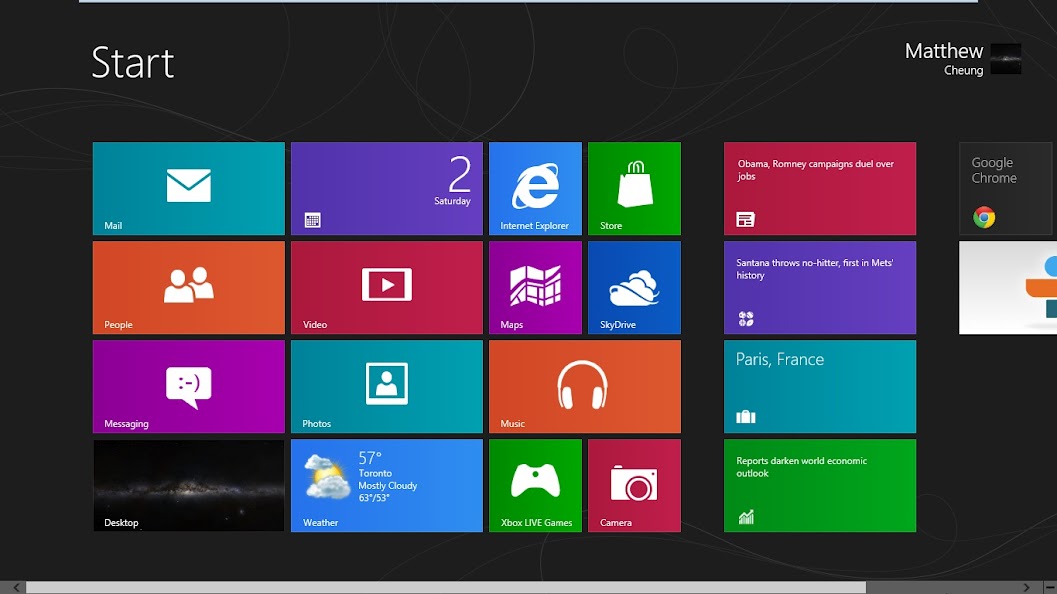
Task: Open the Desktop tile
Action: coord(189,485)
